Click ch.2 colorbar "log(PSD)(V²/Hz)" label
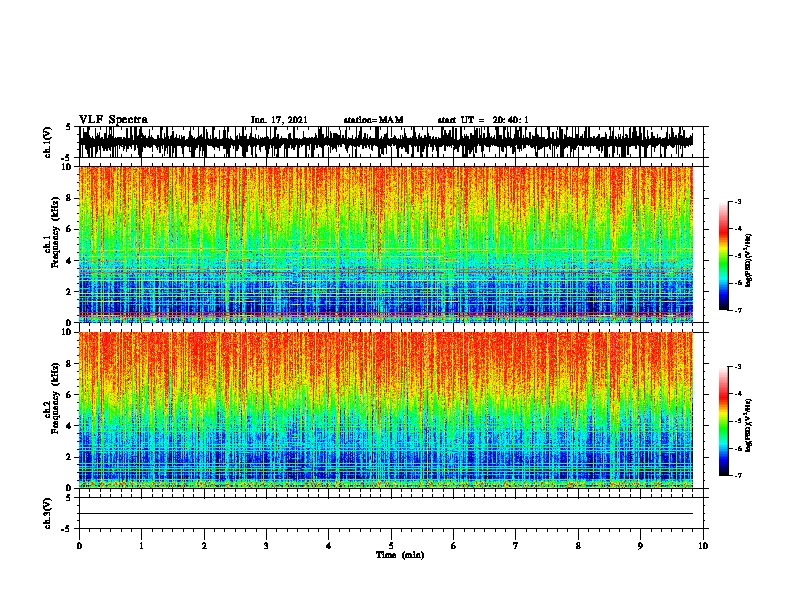Image resolution: width=792 pixels, height=612 pixels. point(749,425)
